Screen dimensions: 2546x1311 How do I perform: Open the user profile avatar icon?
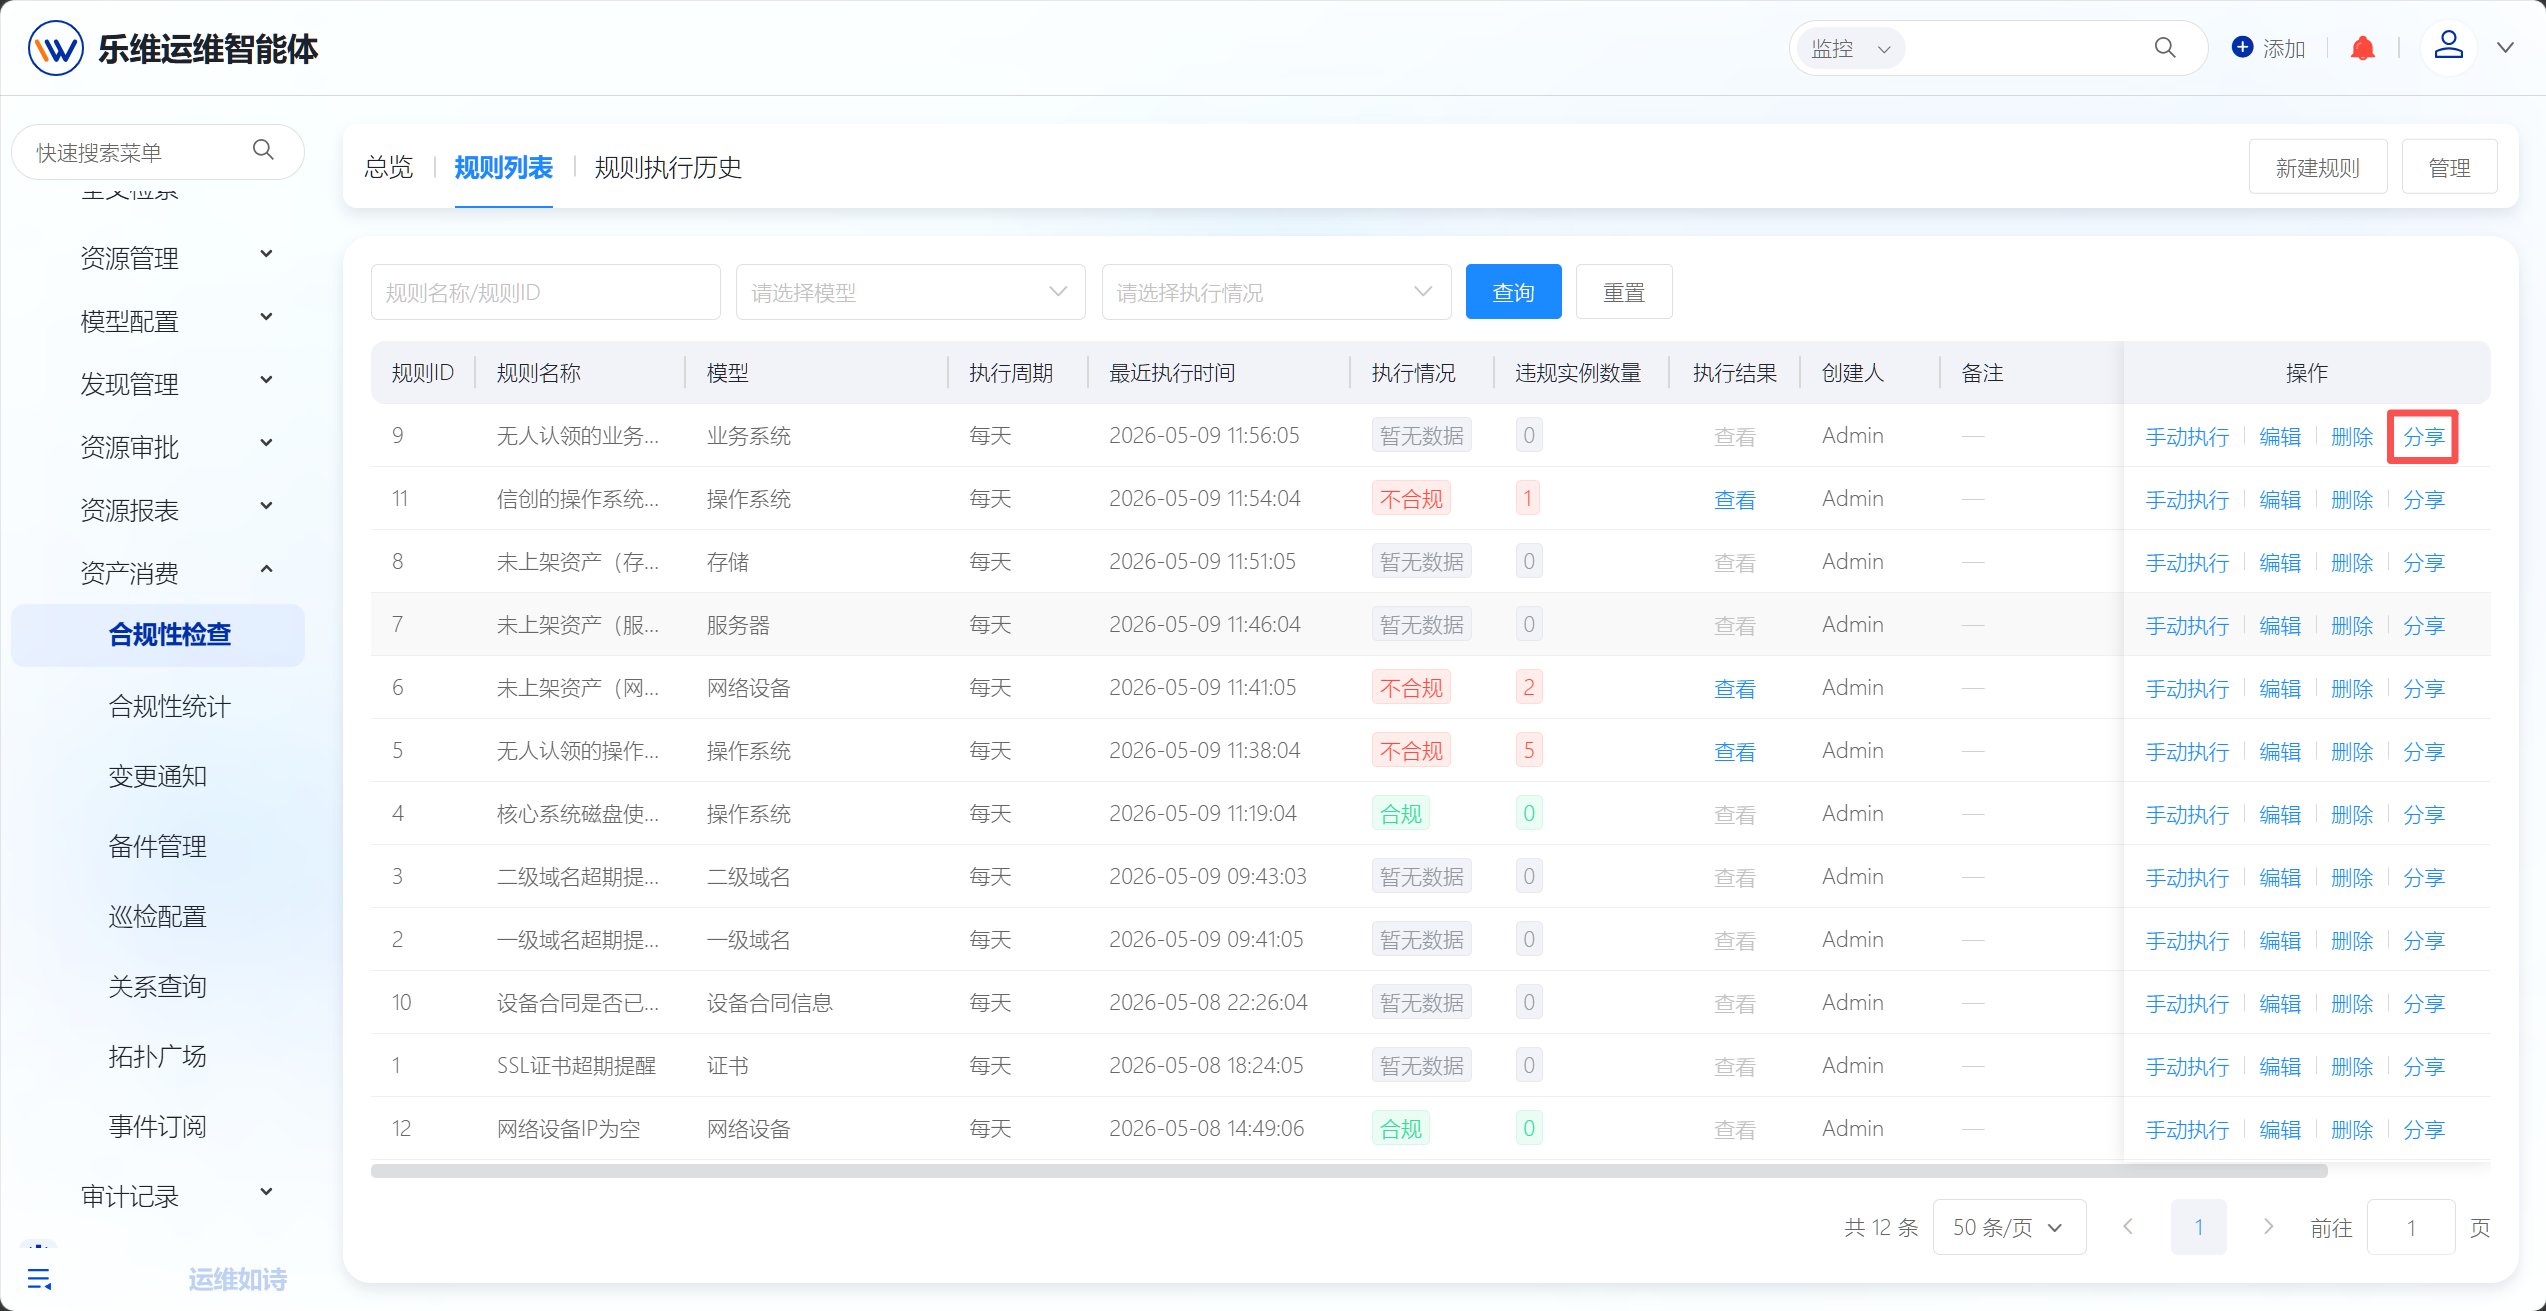pyautogui.click(x=2448, y=46)
